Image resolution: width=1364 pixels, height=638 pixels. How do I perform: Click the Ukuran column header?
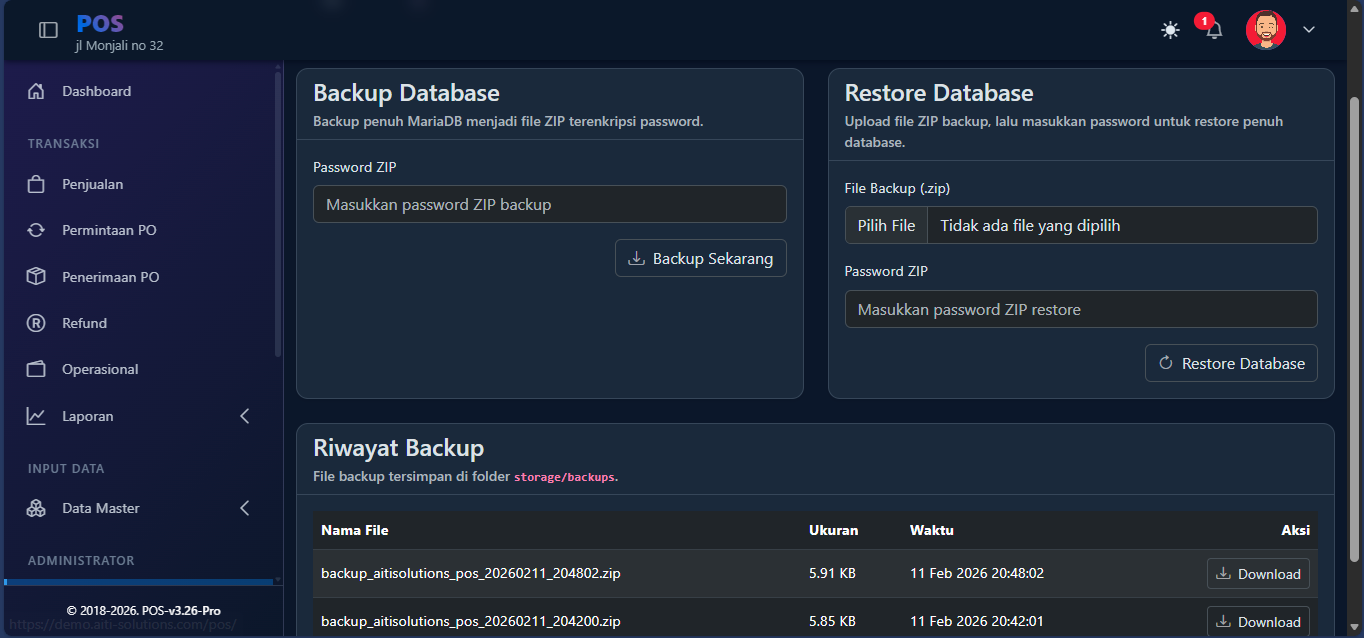click(833, 530)
